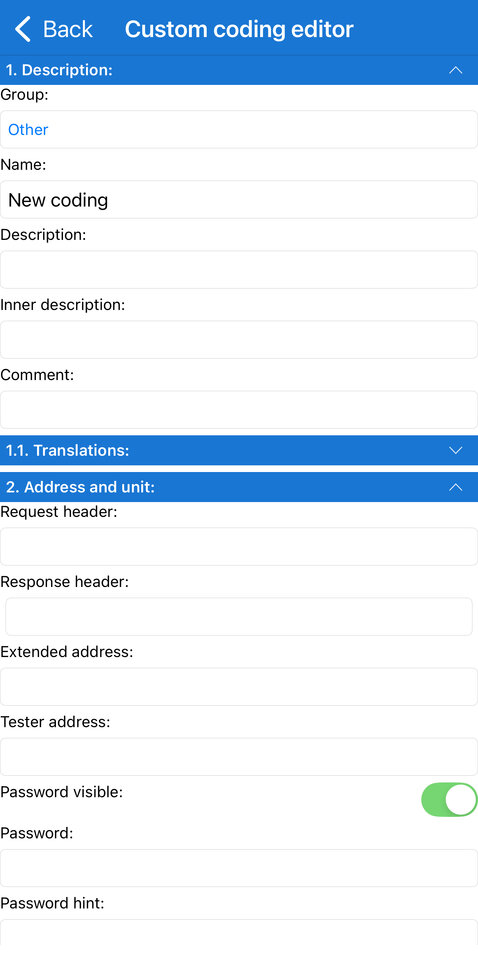
Task: Focus the Name field containing New coding
Action: (239, 200)
